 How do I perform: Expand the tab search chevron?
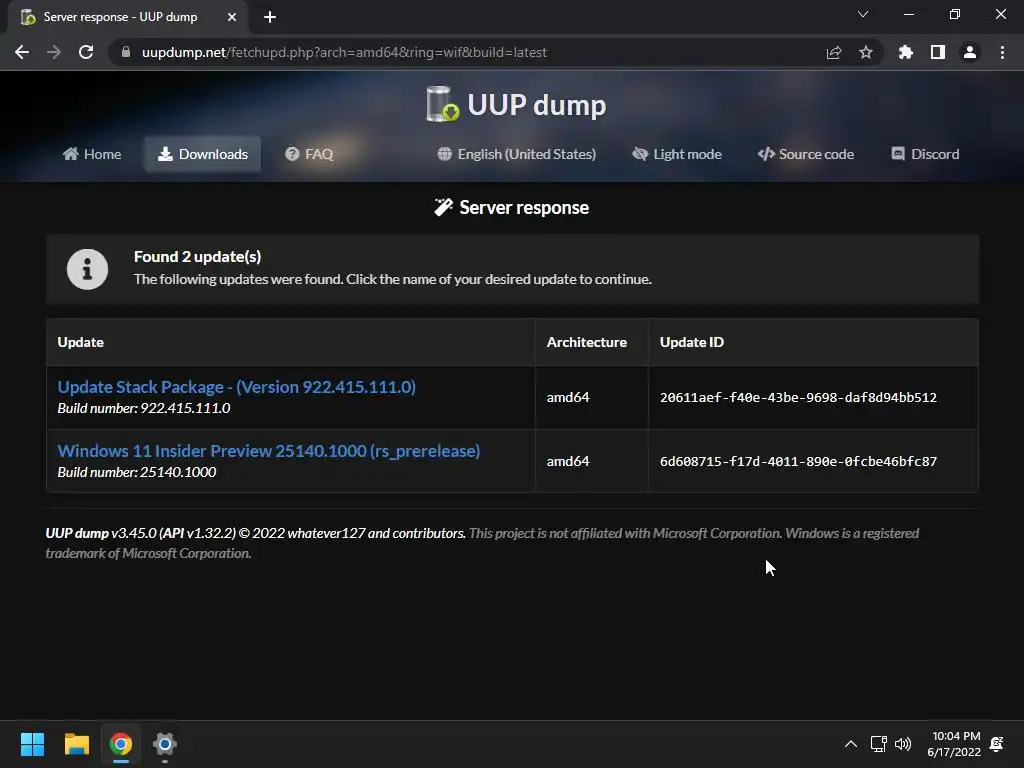click(x=863, y=14)
